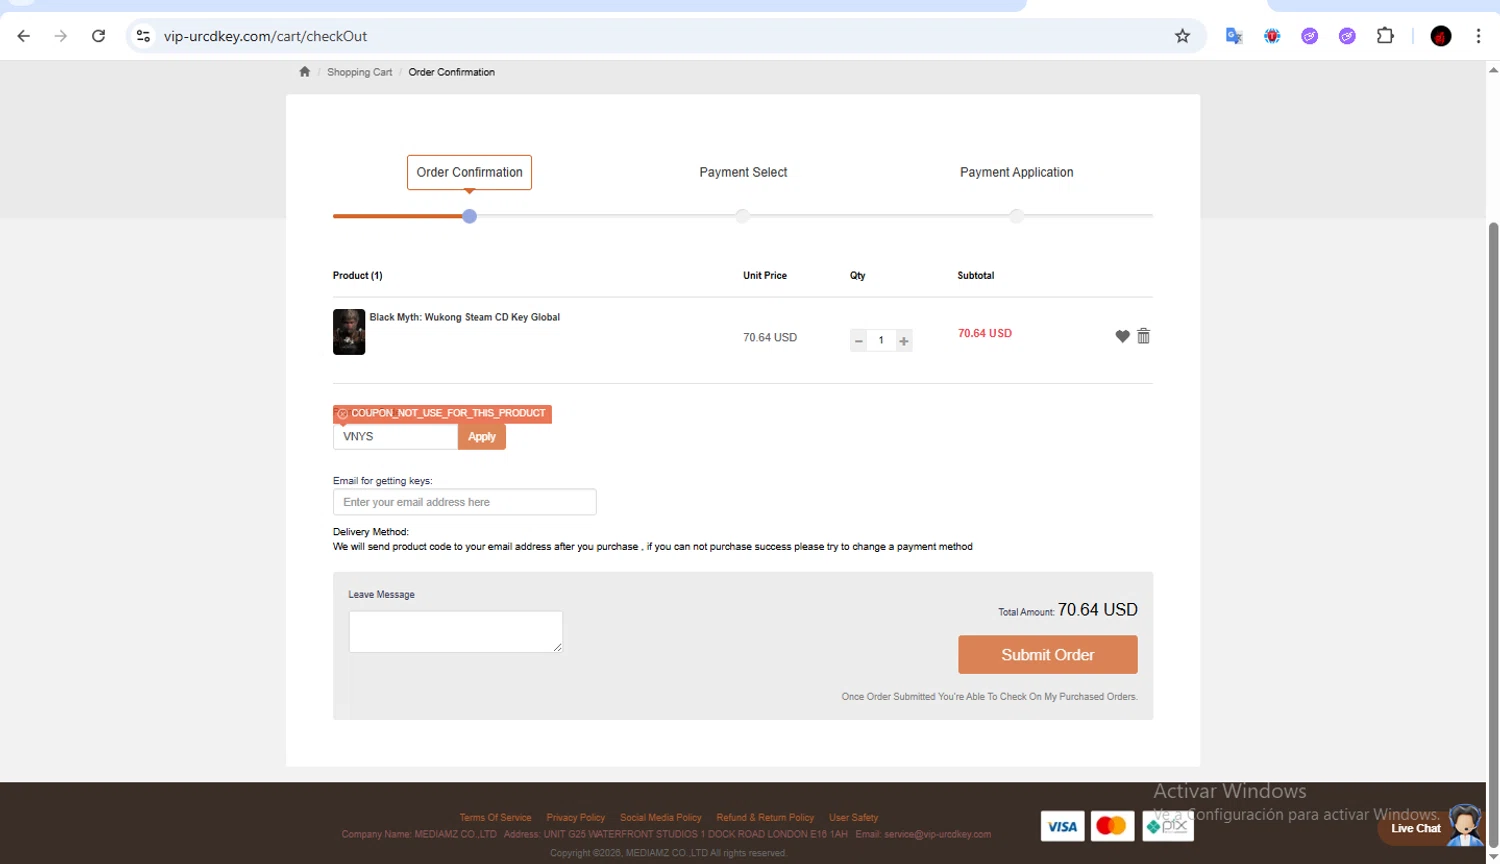Viewport: 1500px width, 864px height.
Task: Click the email address input field
Action: [x=465, y=502]
